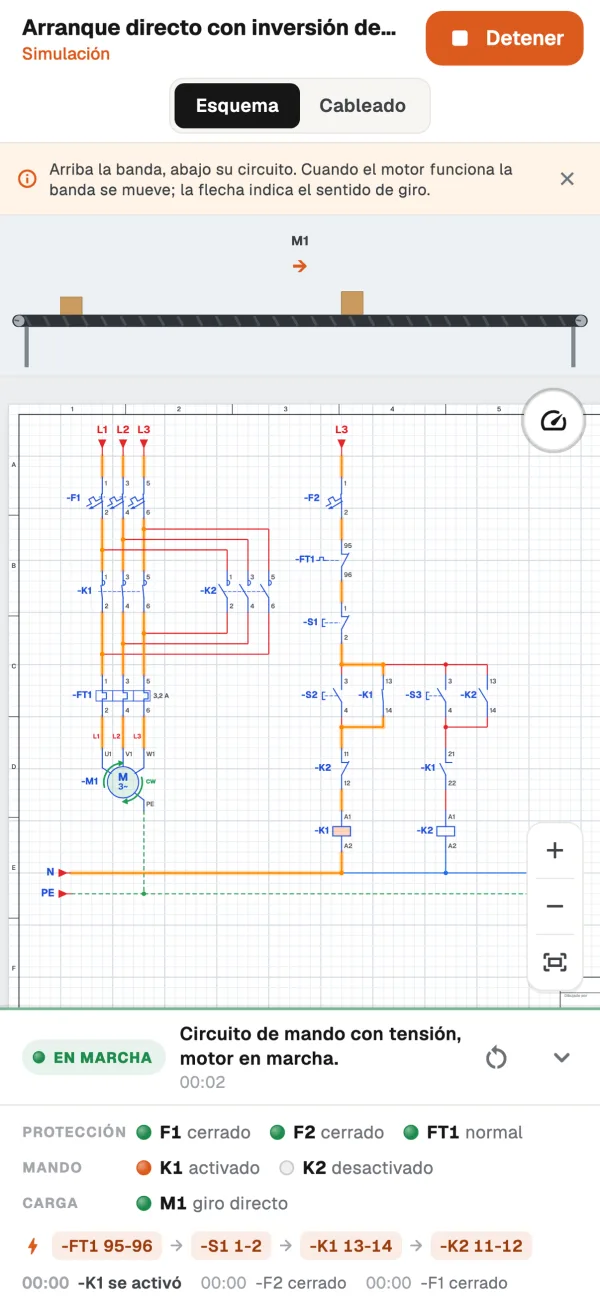
Task: Click the Simulación subtitle
Action: click(66, 54)
